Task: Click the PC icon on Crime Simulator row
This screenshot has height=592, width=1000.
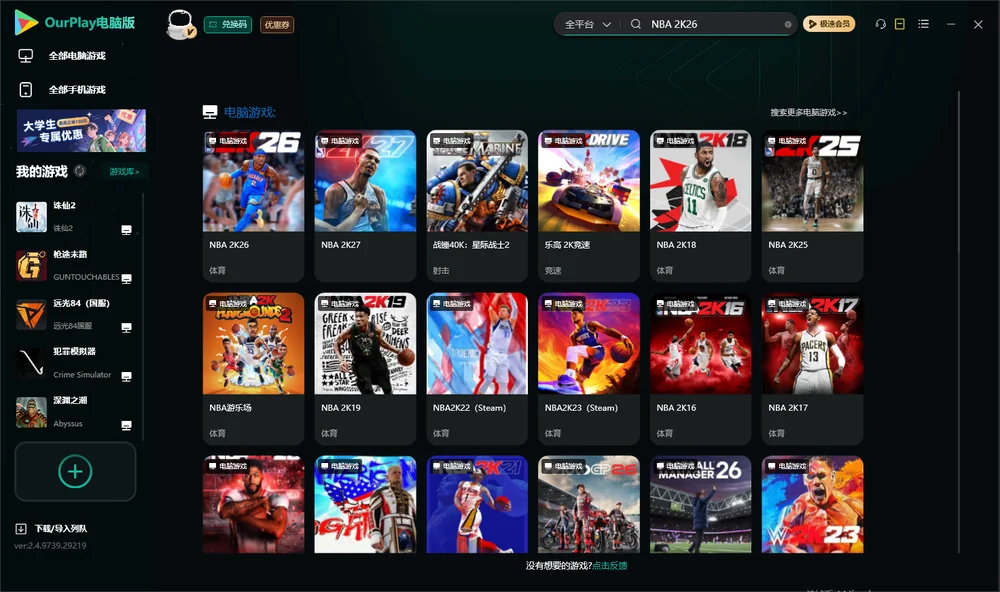Action: click(x=126, y=376)
